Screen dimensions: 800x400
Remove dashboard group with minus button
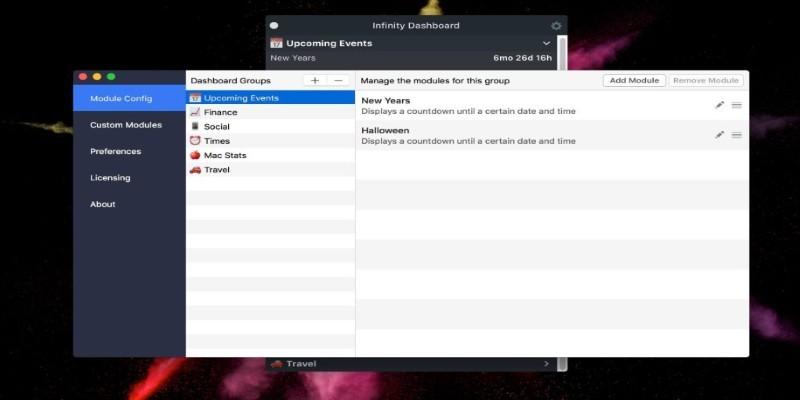tap(339, 80)
